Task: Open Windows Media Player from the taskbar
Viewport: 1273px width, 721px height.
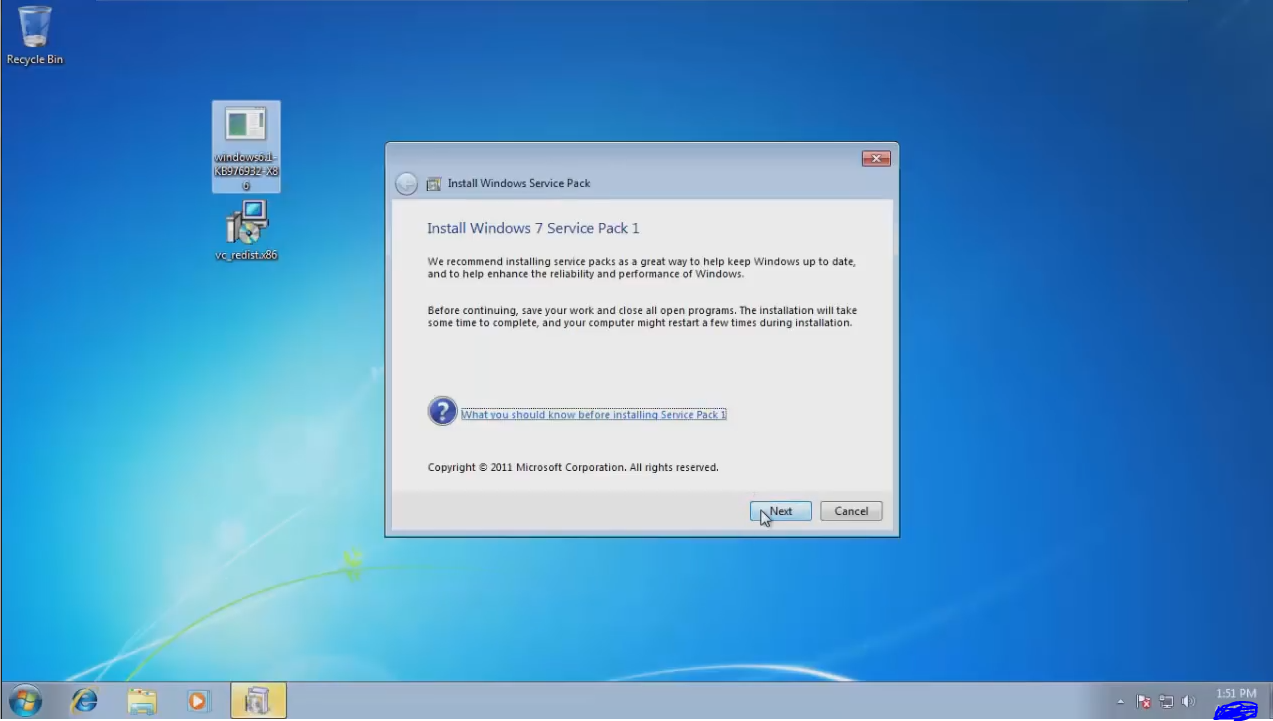Action: tap(198, 701)
